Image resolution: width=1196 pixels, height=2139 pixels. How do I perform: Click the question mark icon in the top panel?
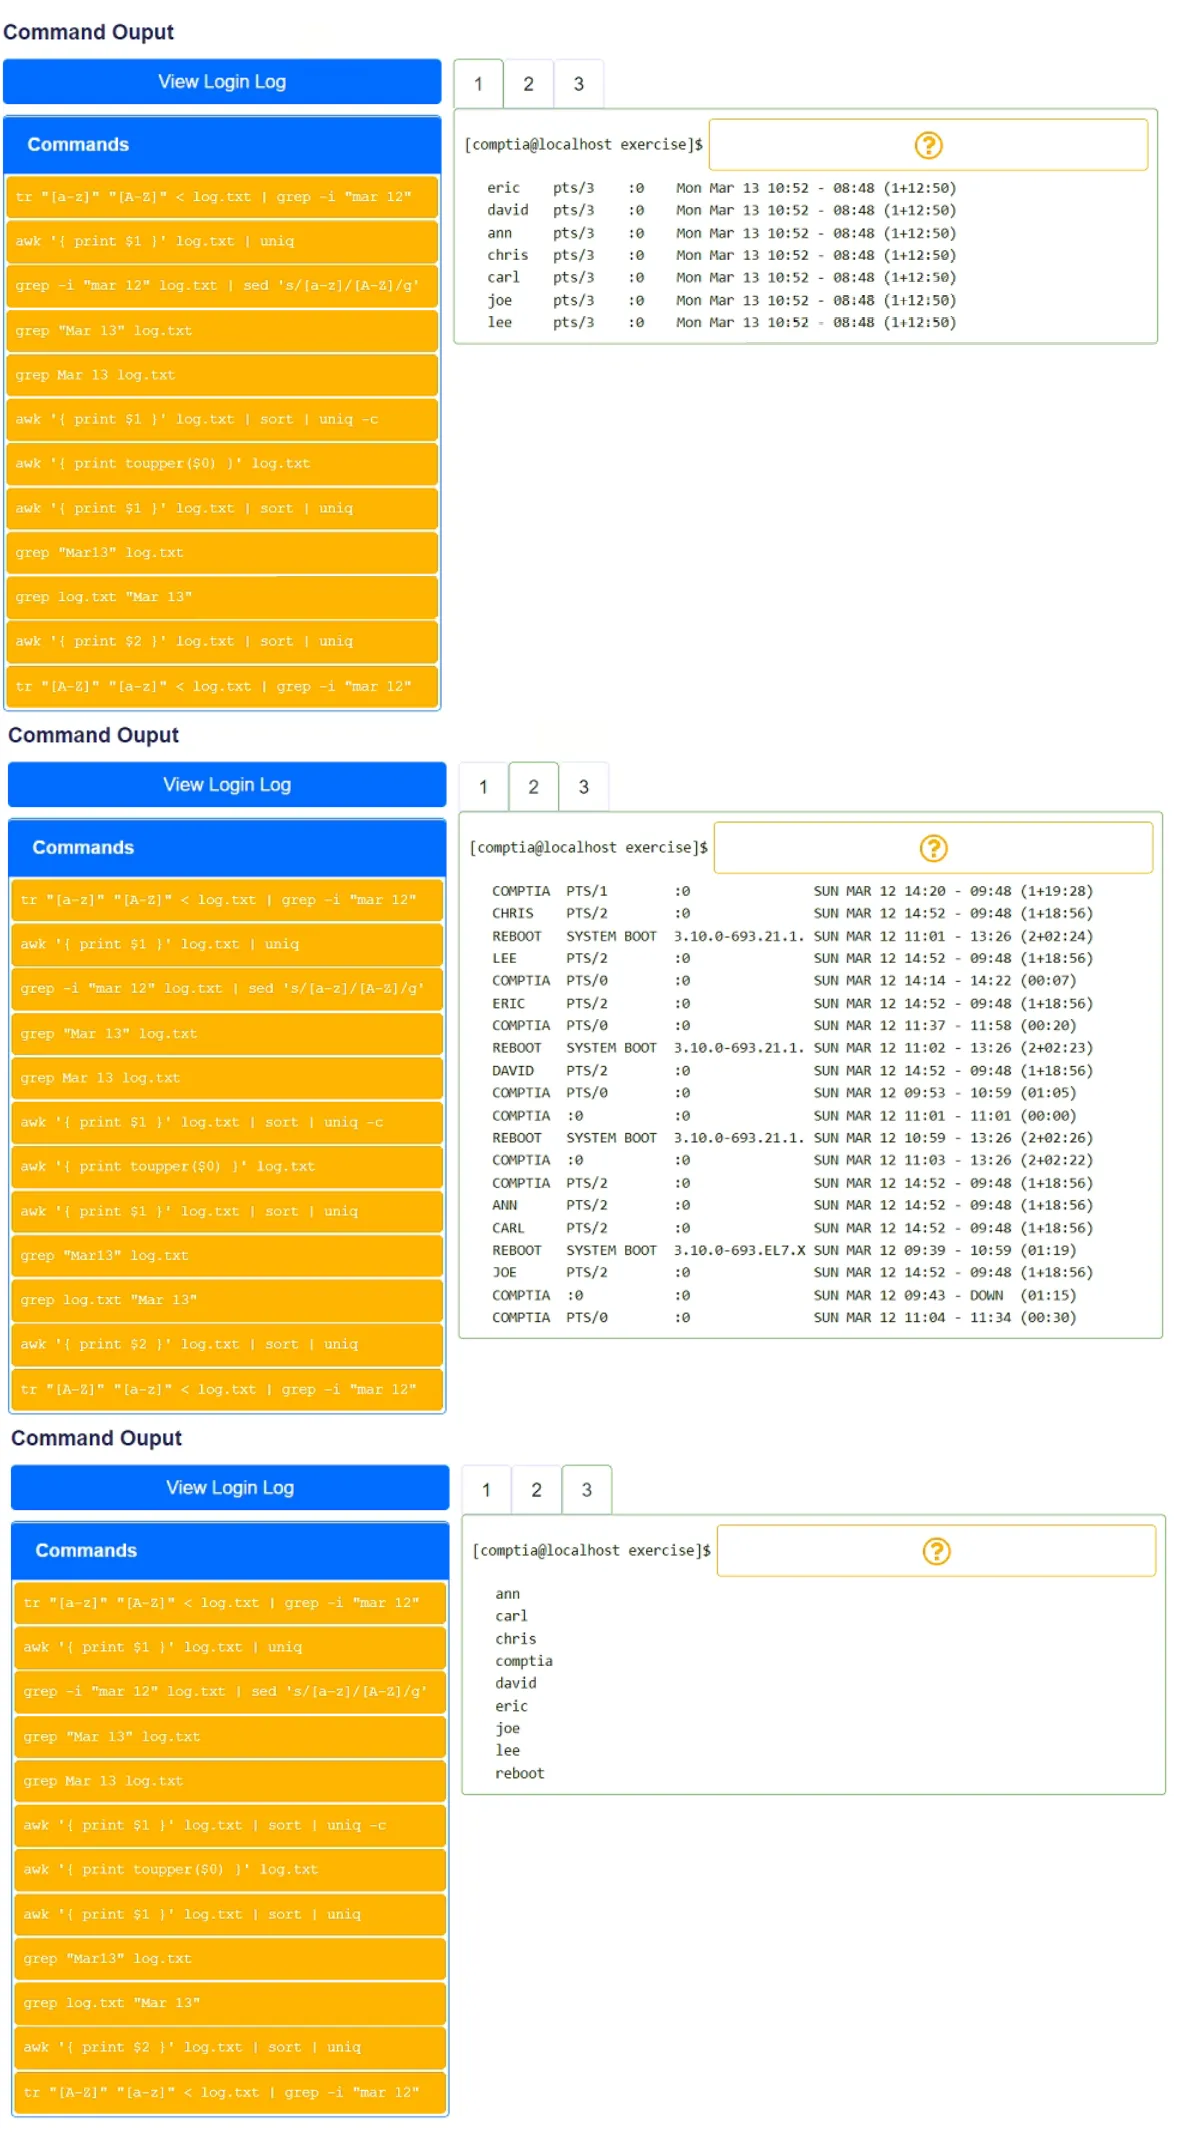[928, 146]
